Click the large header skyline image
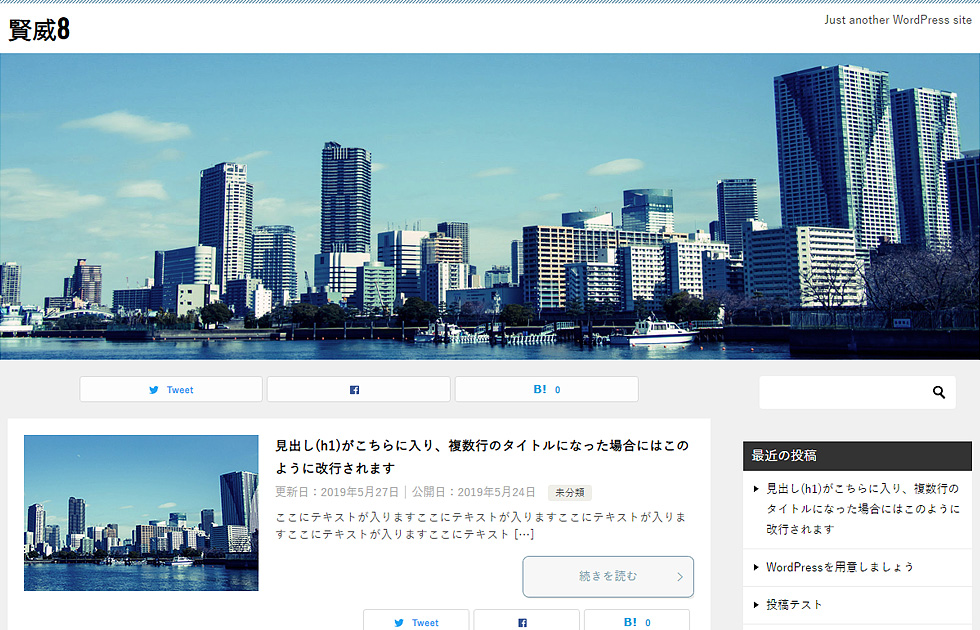Viewport: 980px width, 630px height. 490,206
